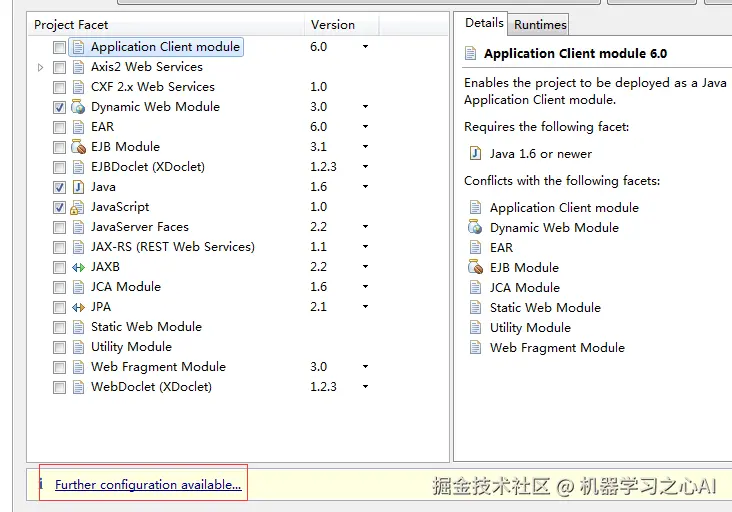Screen dimensions: 732x512
Task: Click the WebDoclet (XDoclet) facet icon
Action: [x=78, y=387]
